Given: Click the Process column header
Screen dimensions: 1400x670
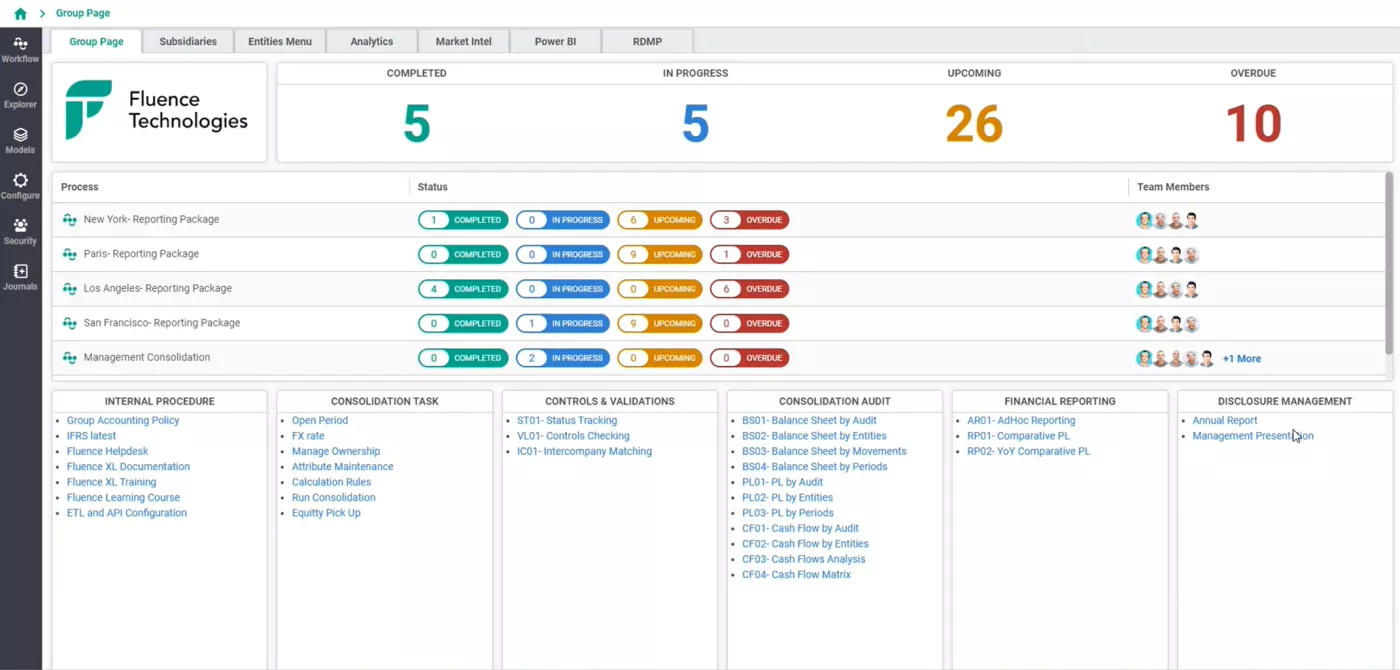Looking at the screenshot, I should pos(80,187).
